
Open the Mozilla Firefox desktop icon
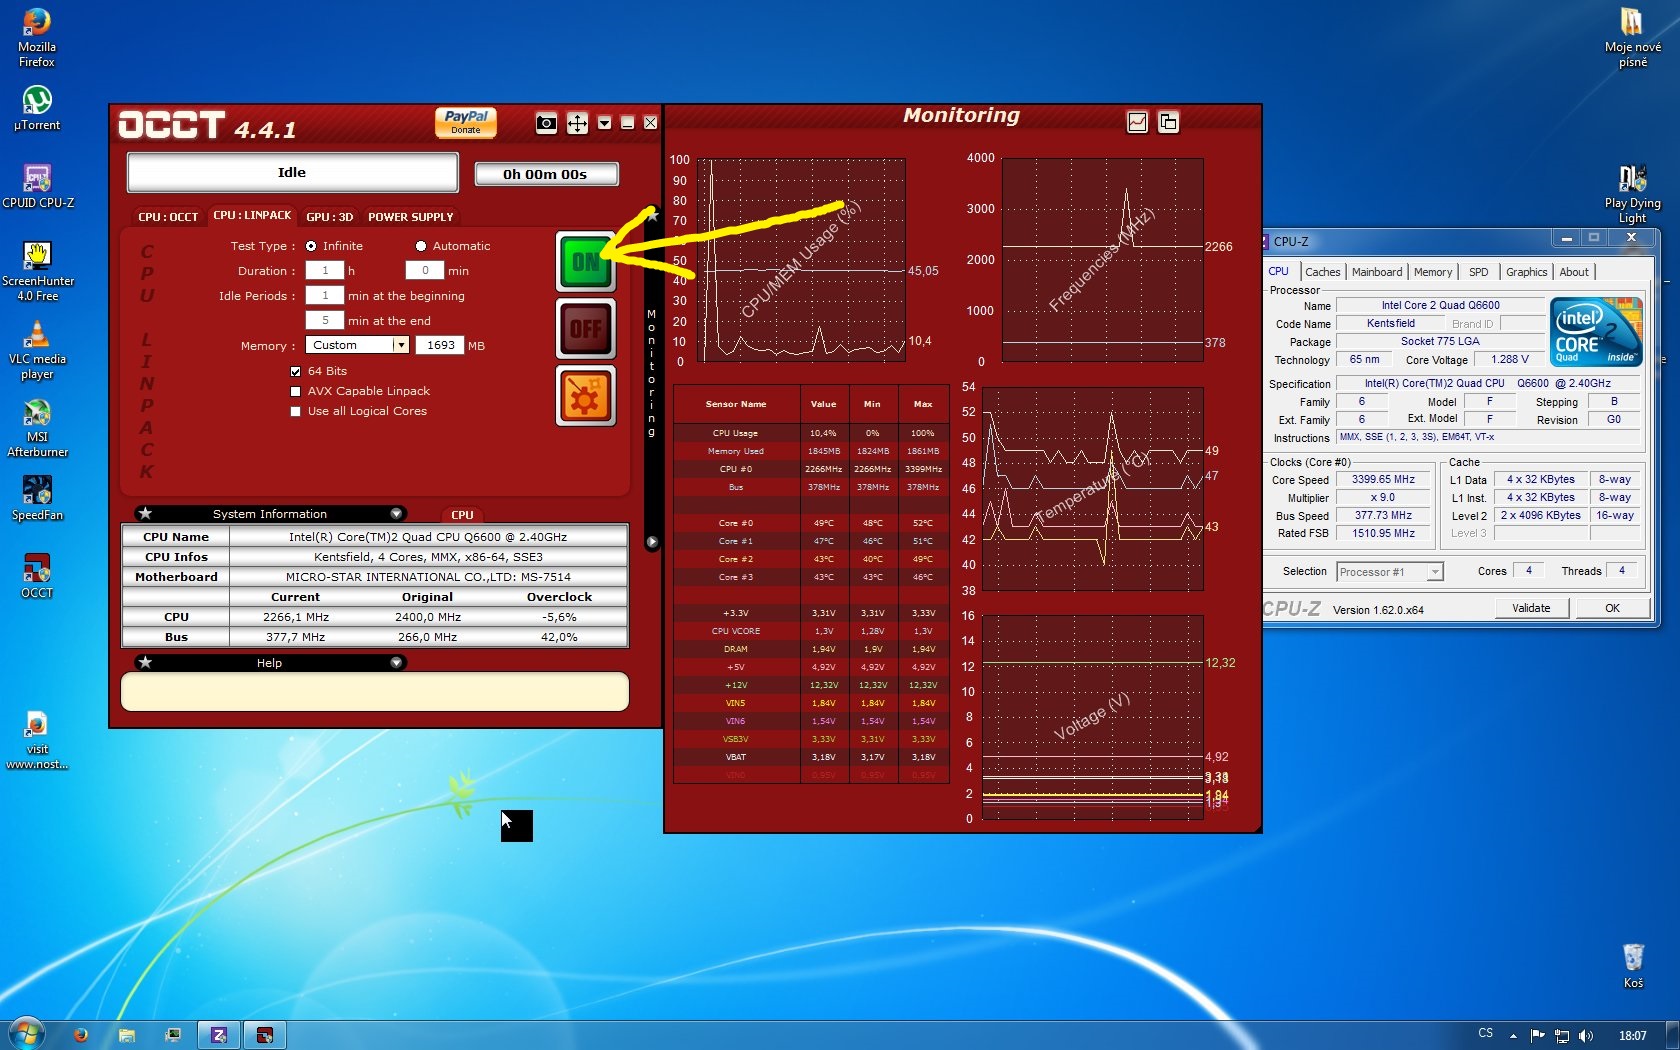pos(37,38)
